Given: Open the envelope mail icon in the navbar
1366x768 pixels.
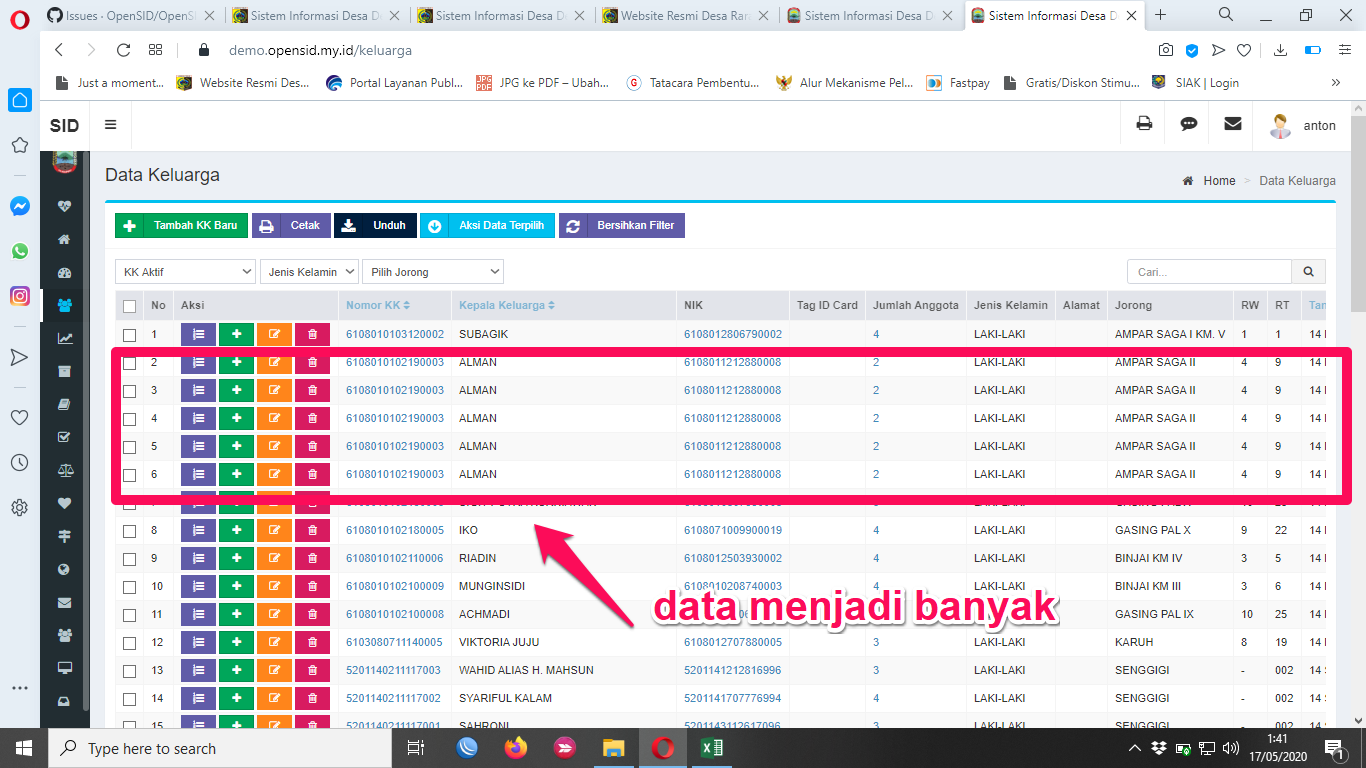Looking at the screenshot, I should click(x=1232, y=124).
